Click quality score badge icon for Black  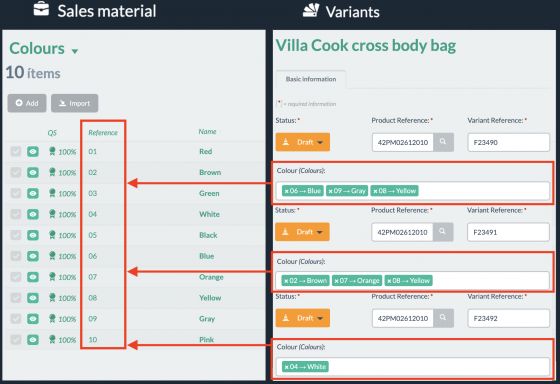52,235
